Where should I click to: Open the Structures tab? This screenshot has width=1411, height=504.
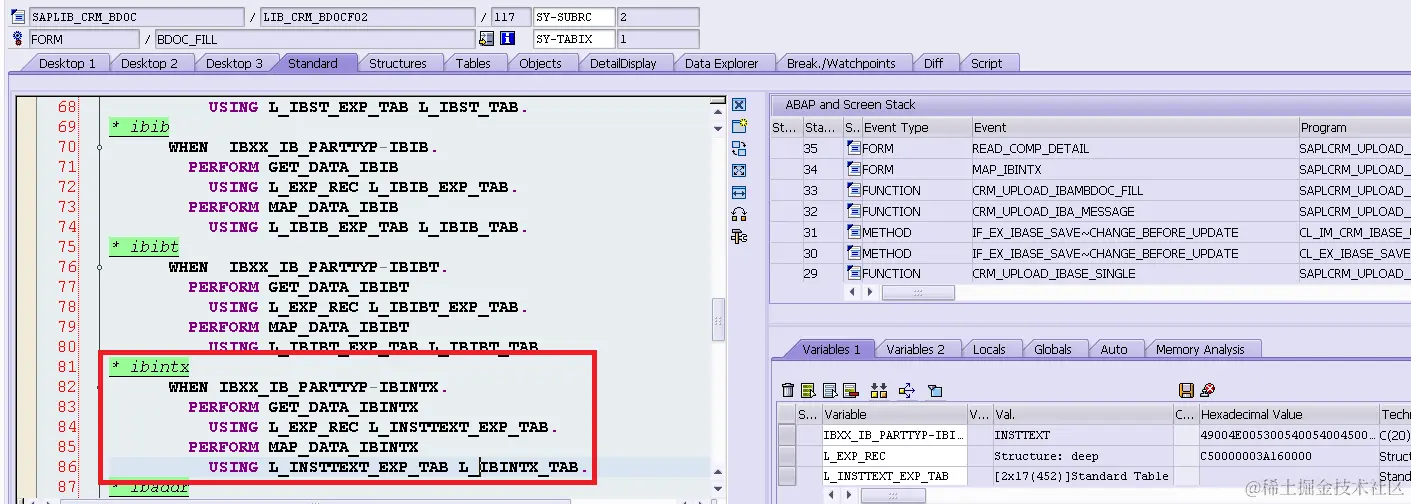tap(397, 63)
